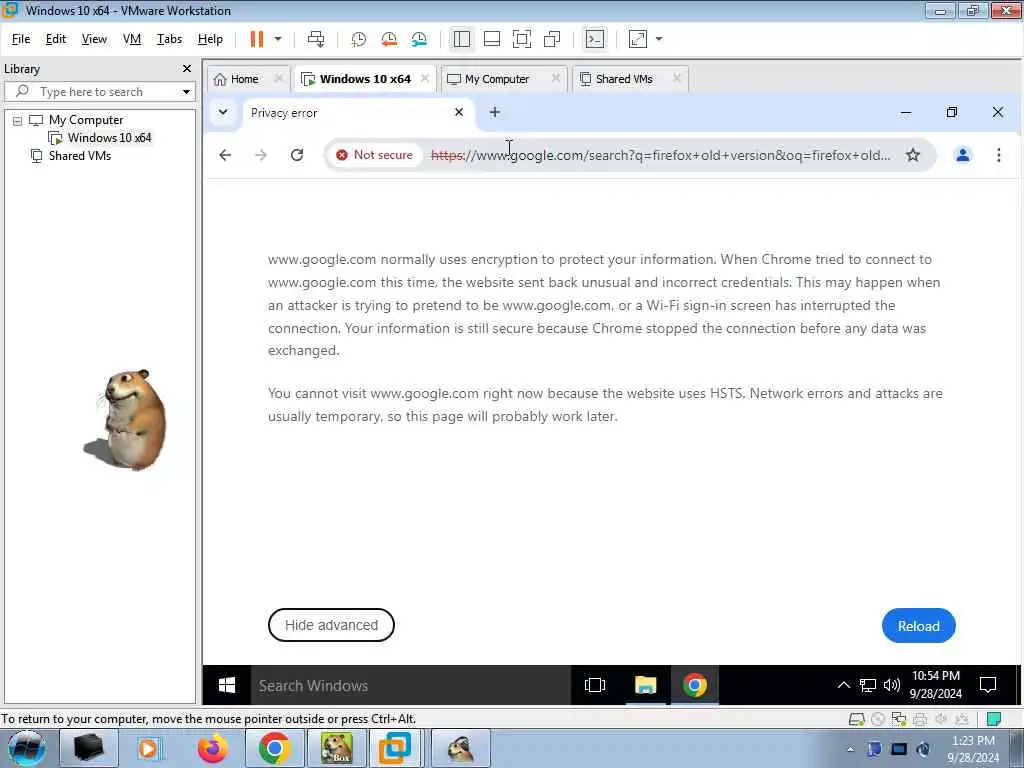This screenshot has height=768, width=1024.
Task: Open a new Chrome tab
Action: pyautogui.click(x=495, y=112)
